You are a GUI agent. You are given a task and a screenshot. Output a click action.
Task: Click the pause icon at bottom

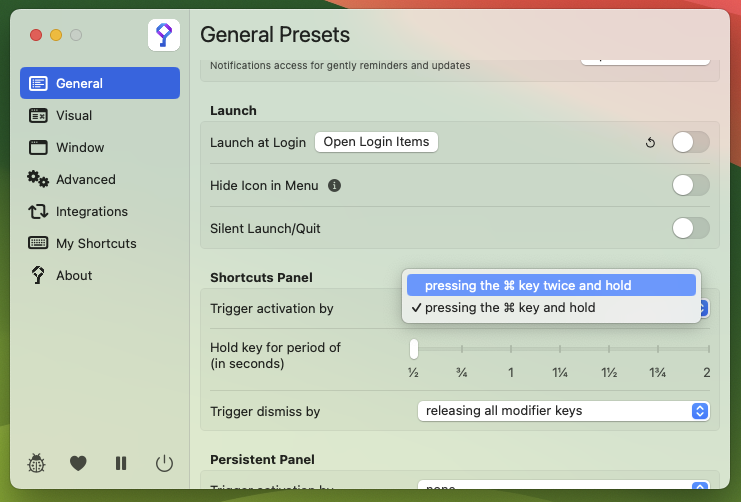(x=121, y=463)
